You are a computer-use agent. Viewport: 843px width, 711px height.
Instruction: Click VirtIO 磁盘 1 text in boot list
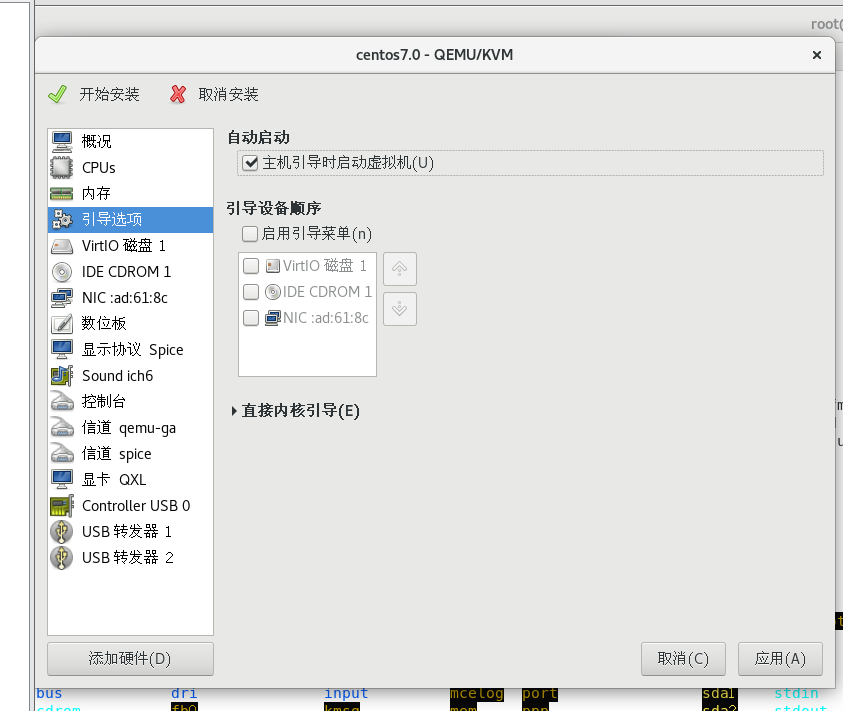(325, 266)
